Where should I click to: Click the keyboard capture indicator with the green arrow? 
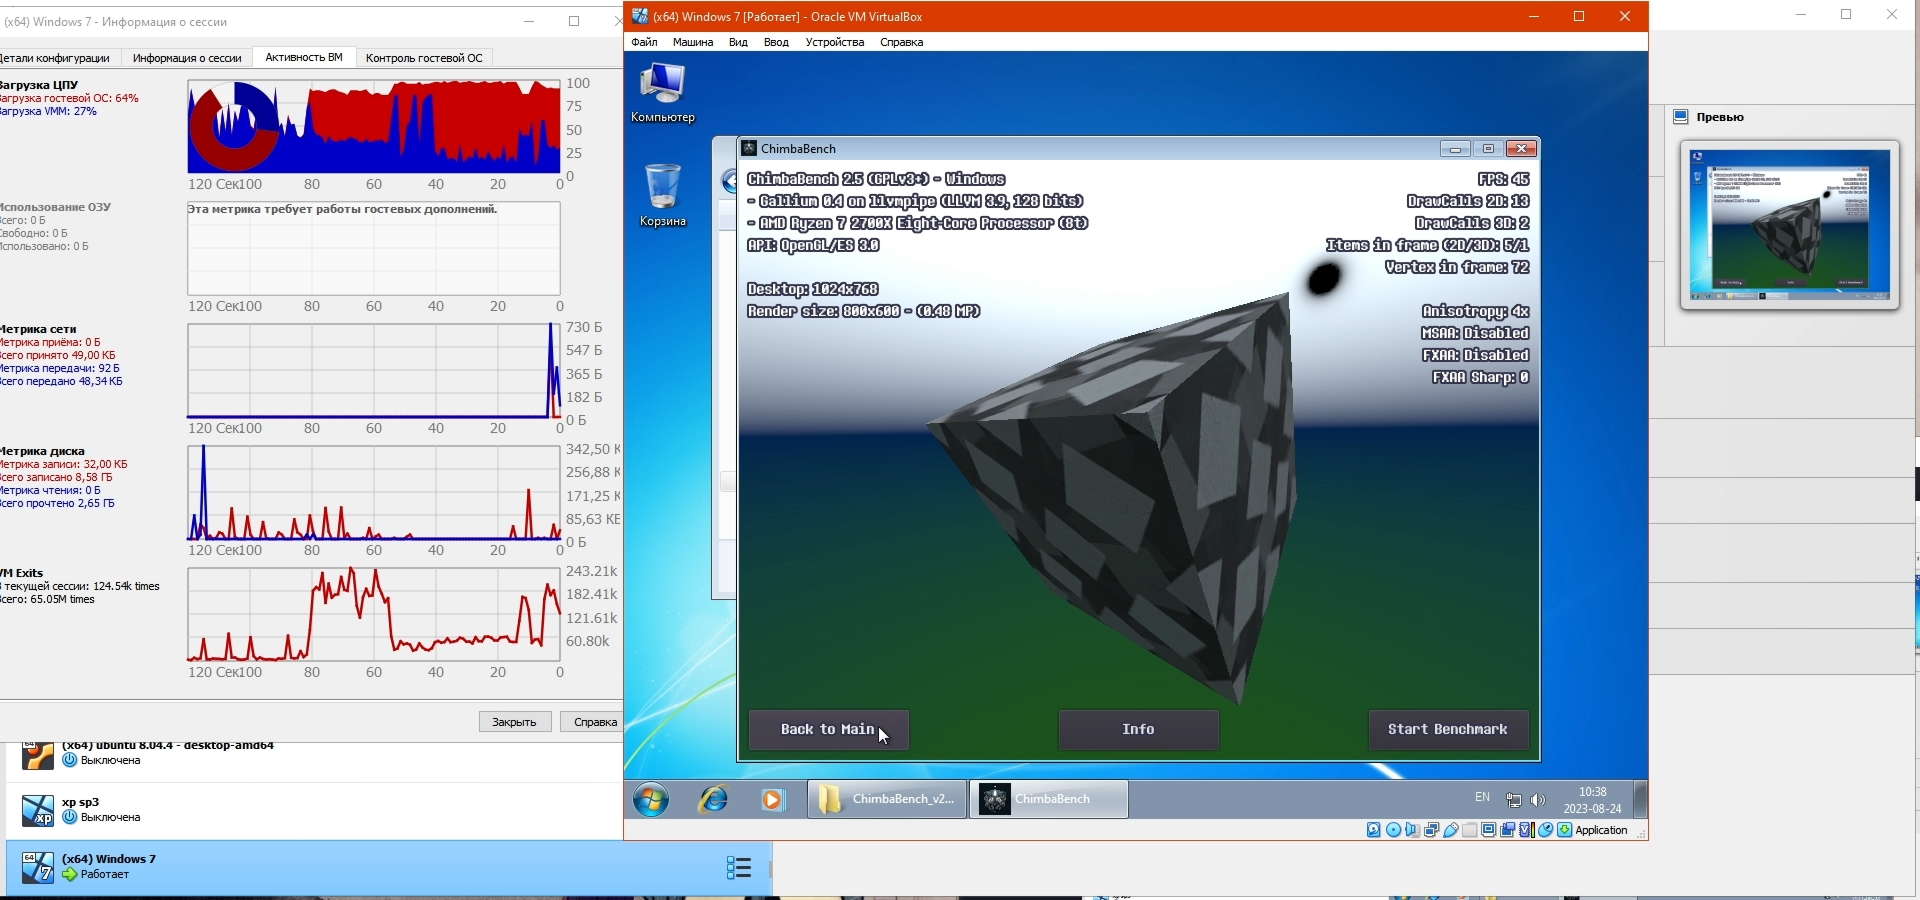(x=1565, y=830)
